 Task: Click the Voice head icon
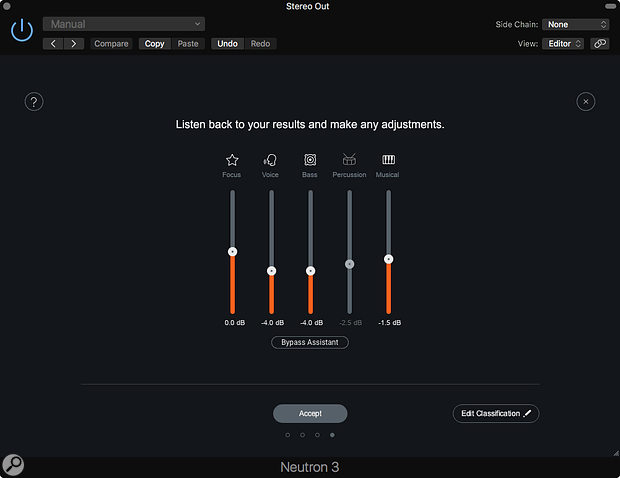[x=270, y=160]
